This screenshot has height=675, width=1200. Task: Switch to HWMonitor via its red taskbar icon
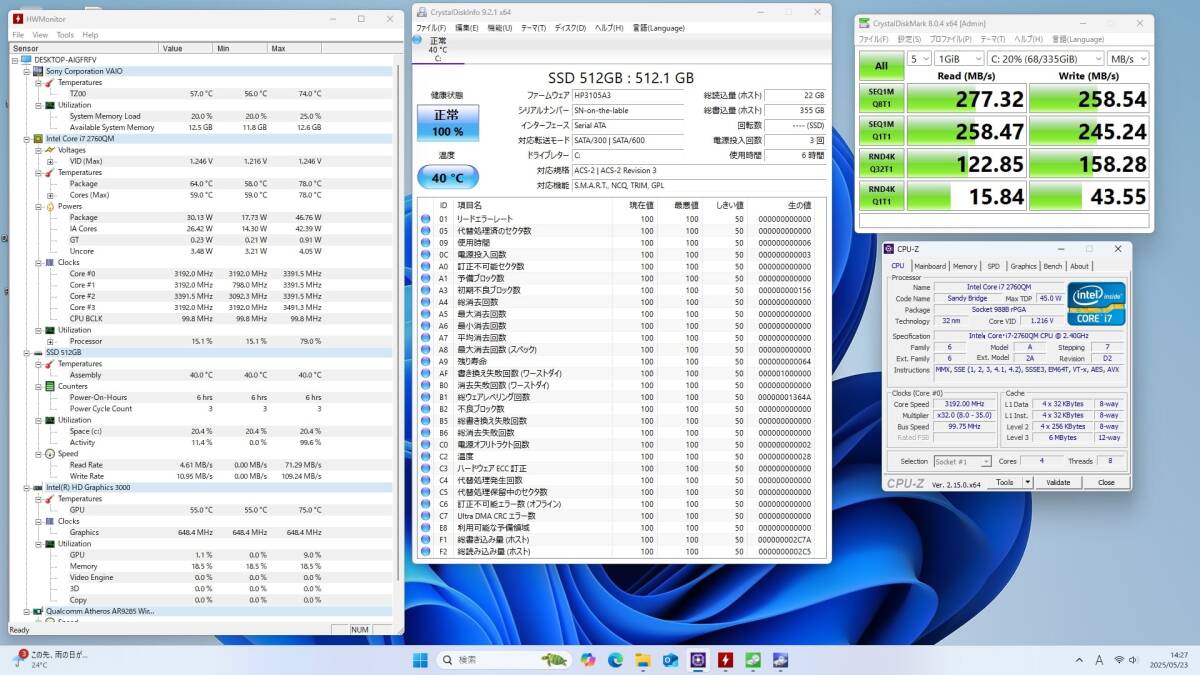(x=725, y=660)
